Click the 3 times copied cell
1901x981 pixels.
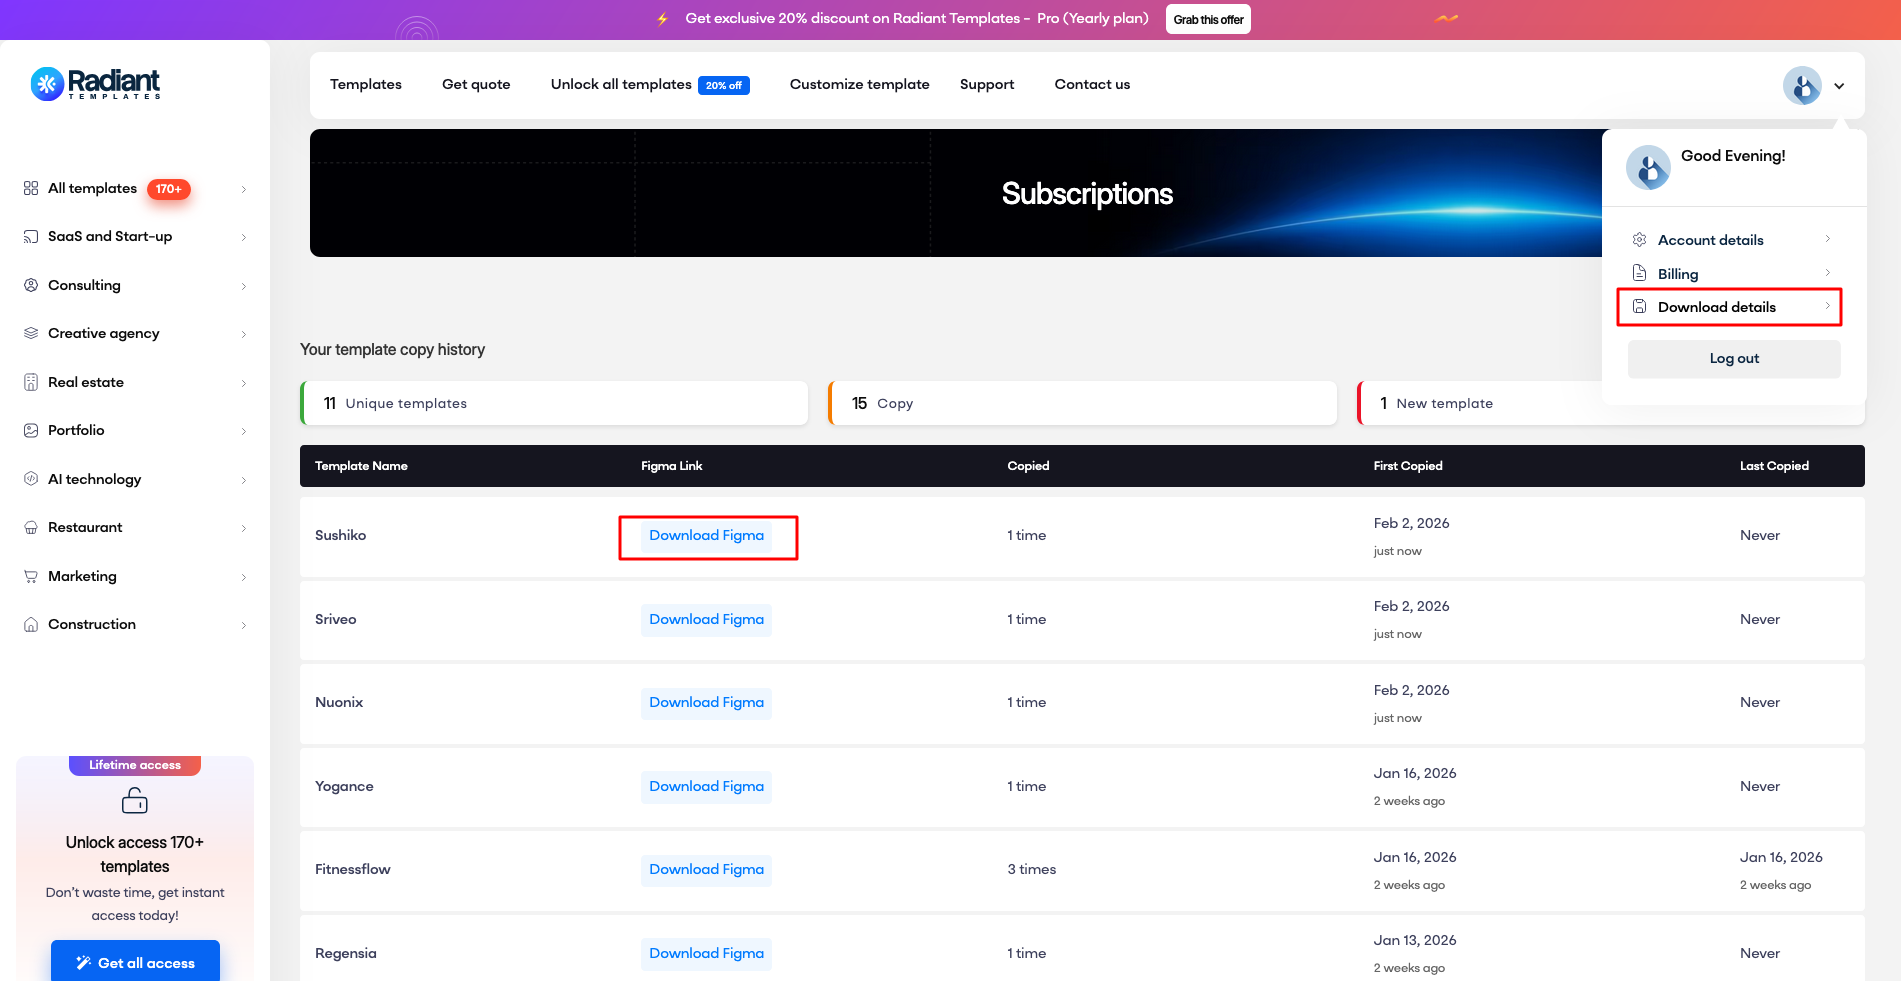(1032, 870)
